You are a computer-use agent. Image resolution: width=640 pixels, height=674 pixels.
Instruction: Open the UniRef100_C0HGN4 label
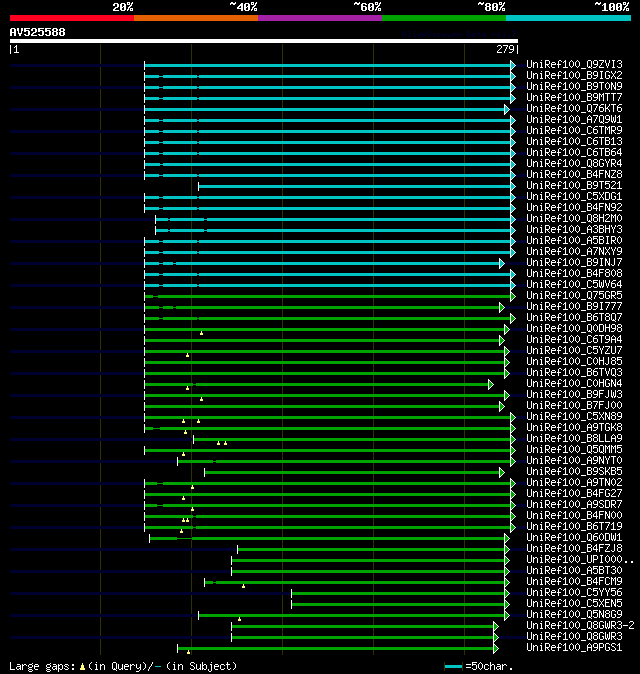[x=574, y=383]
